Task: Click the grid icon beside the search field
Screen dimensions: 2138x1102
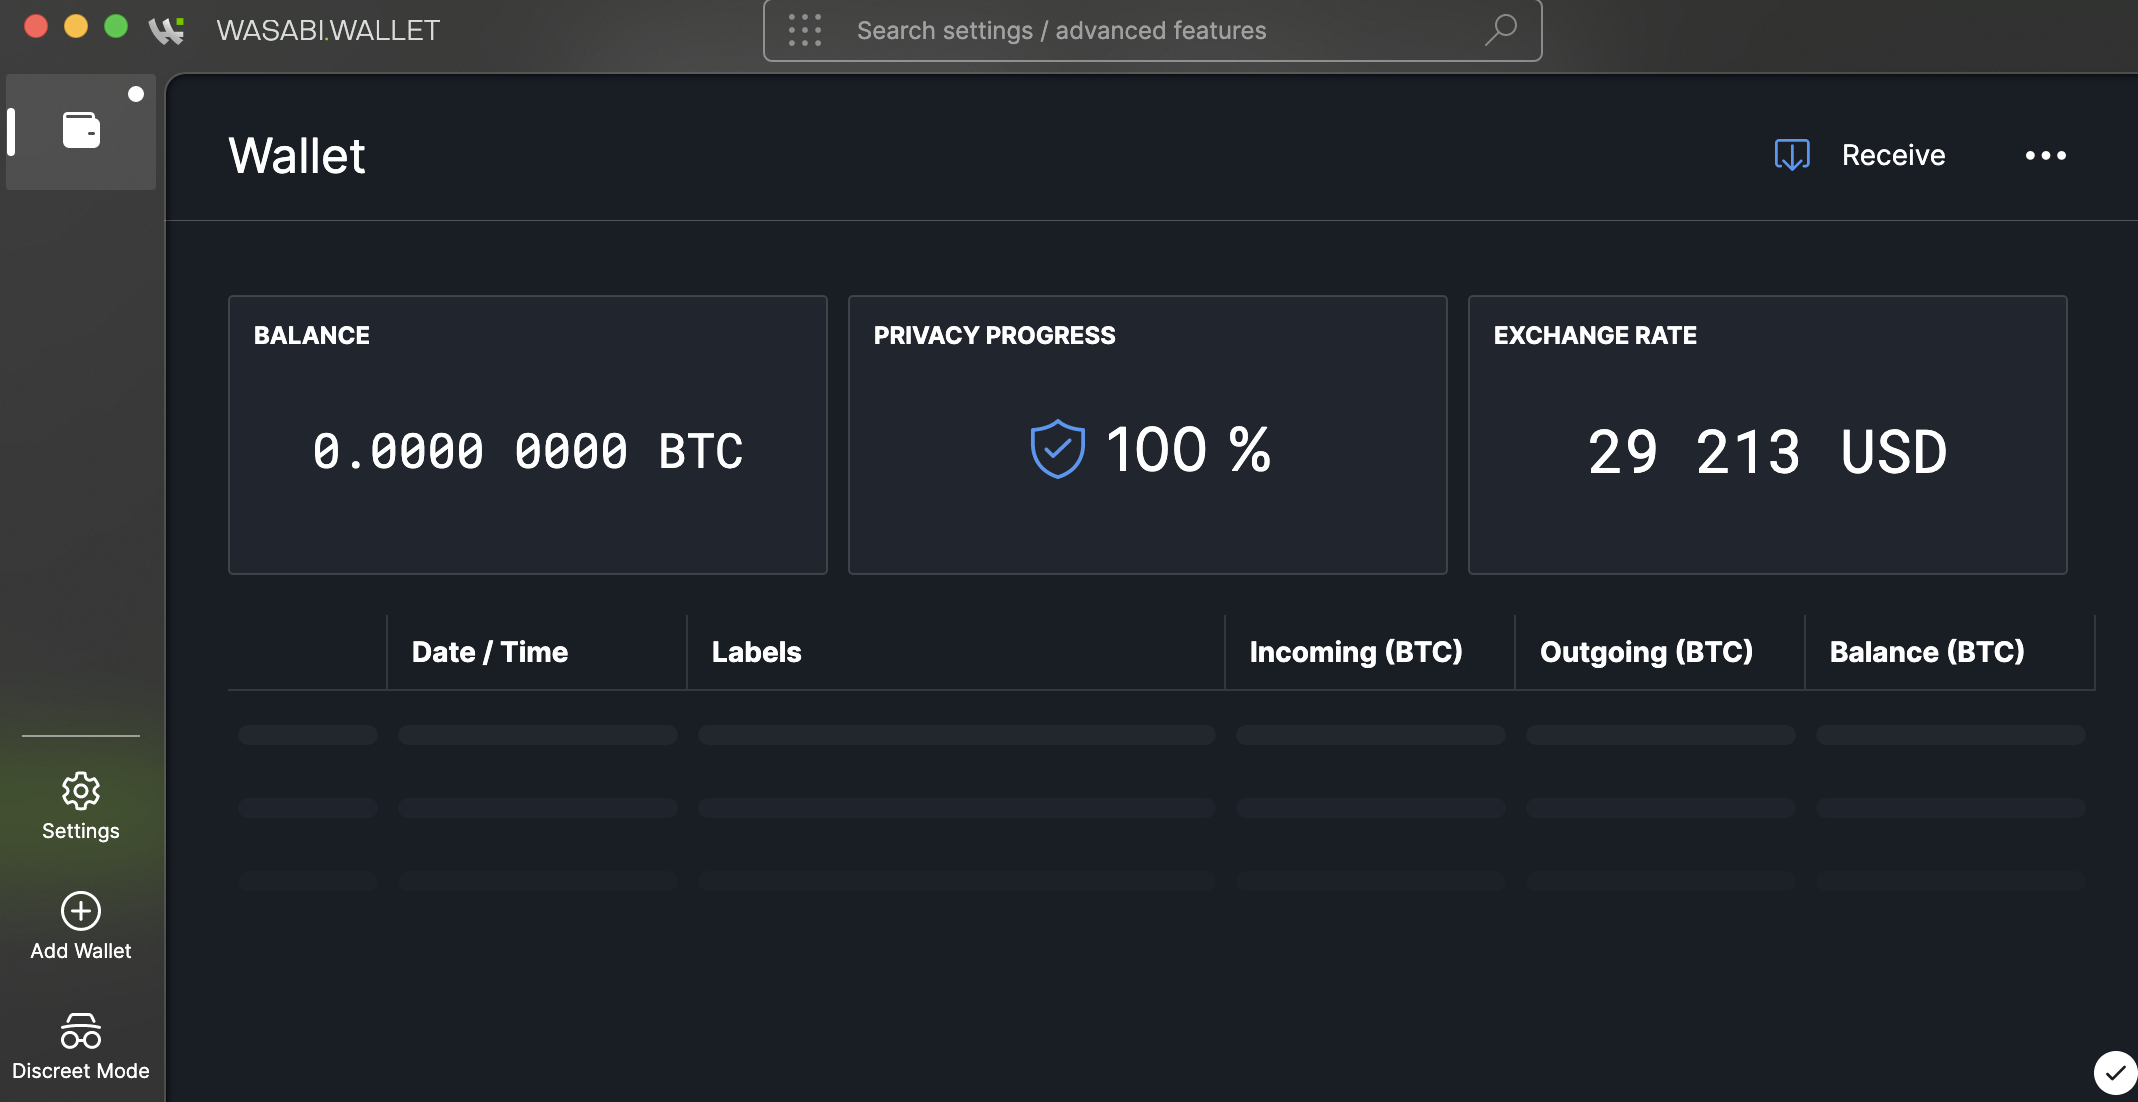Action: pos(806,30)
